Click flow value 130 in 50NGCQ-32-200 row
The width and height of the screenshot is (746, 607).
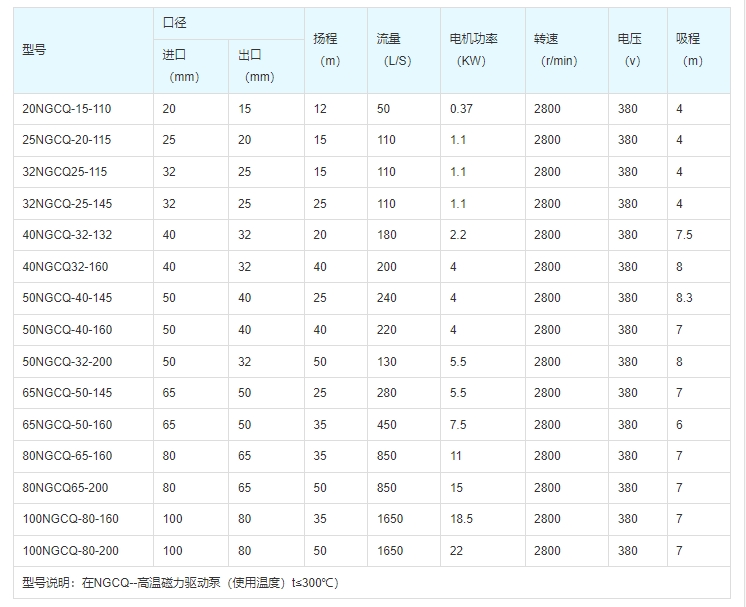click(386, 362)
